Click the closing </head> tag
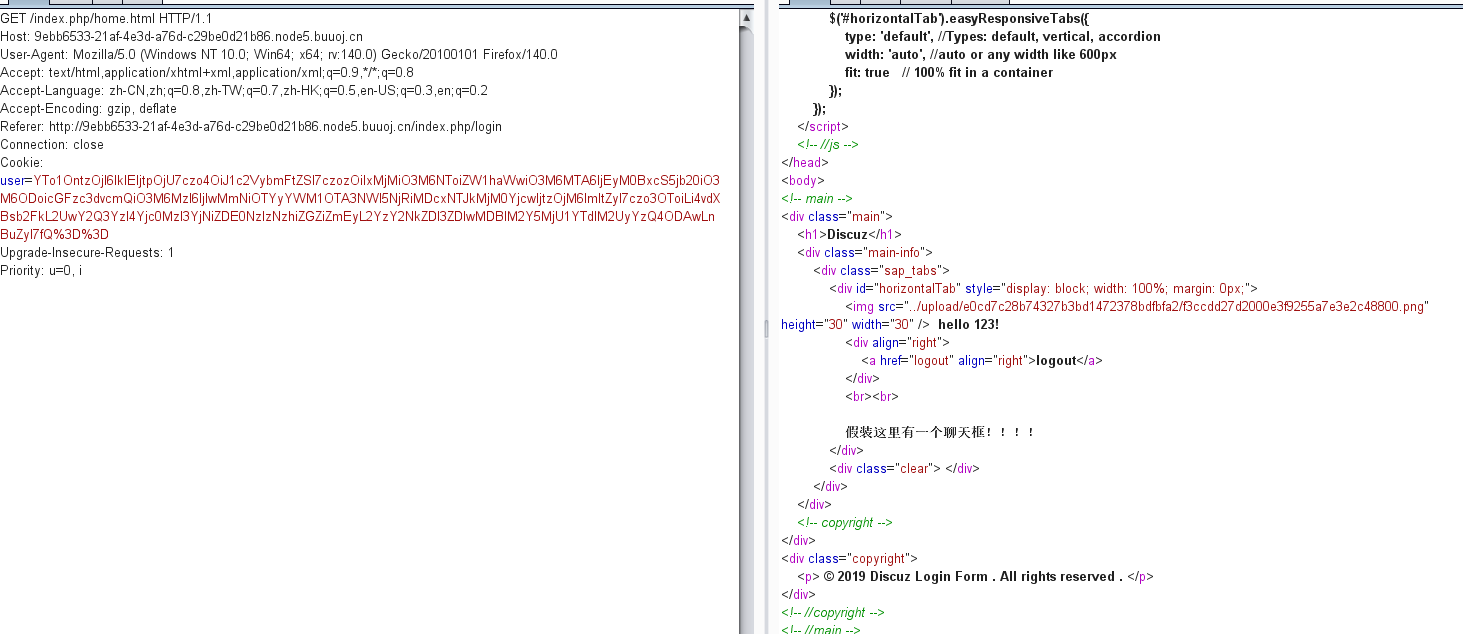Image resolution: width=1463 pixels, height=634 pixels. (x=805, y=163)
